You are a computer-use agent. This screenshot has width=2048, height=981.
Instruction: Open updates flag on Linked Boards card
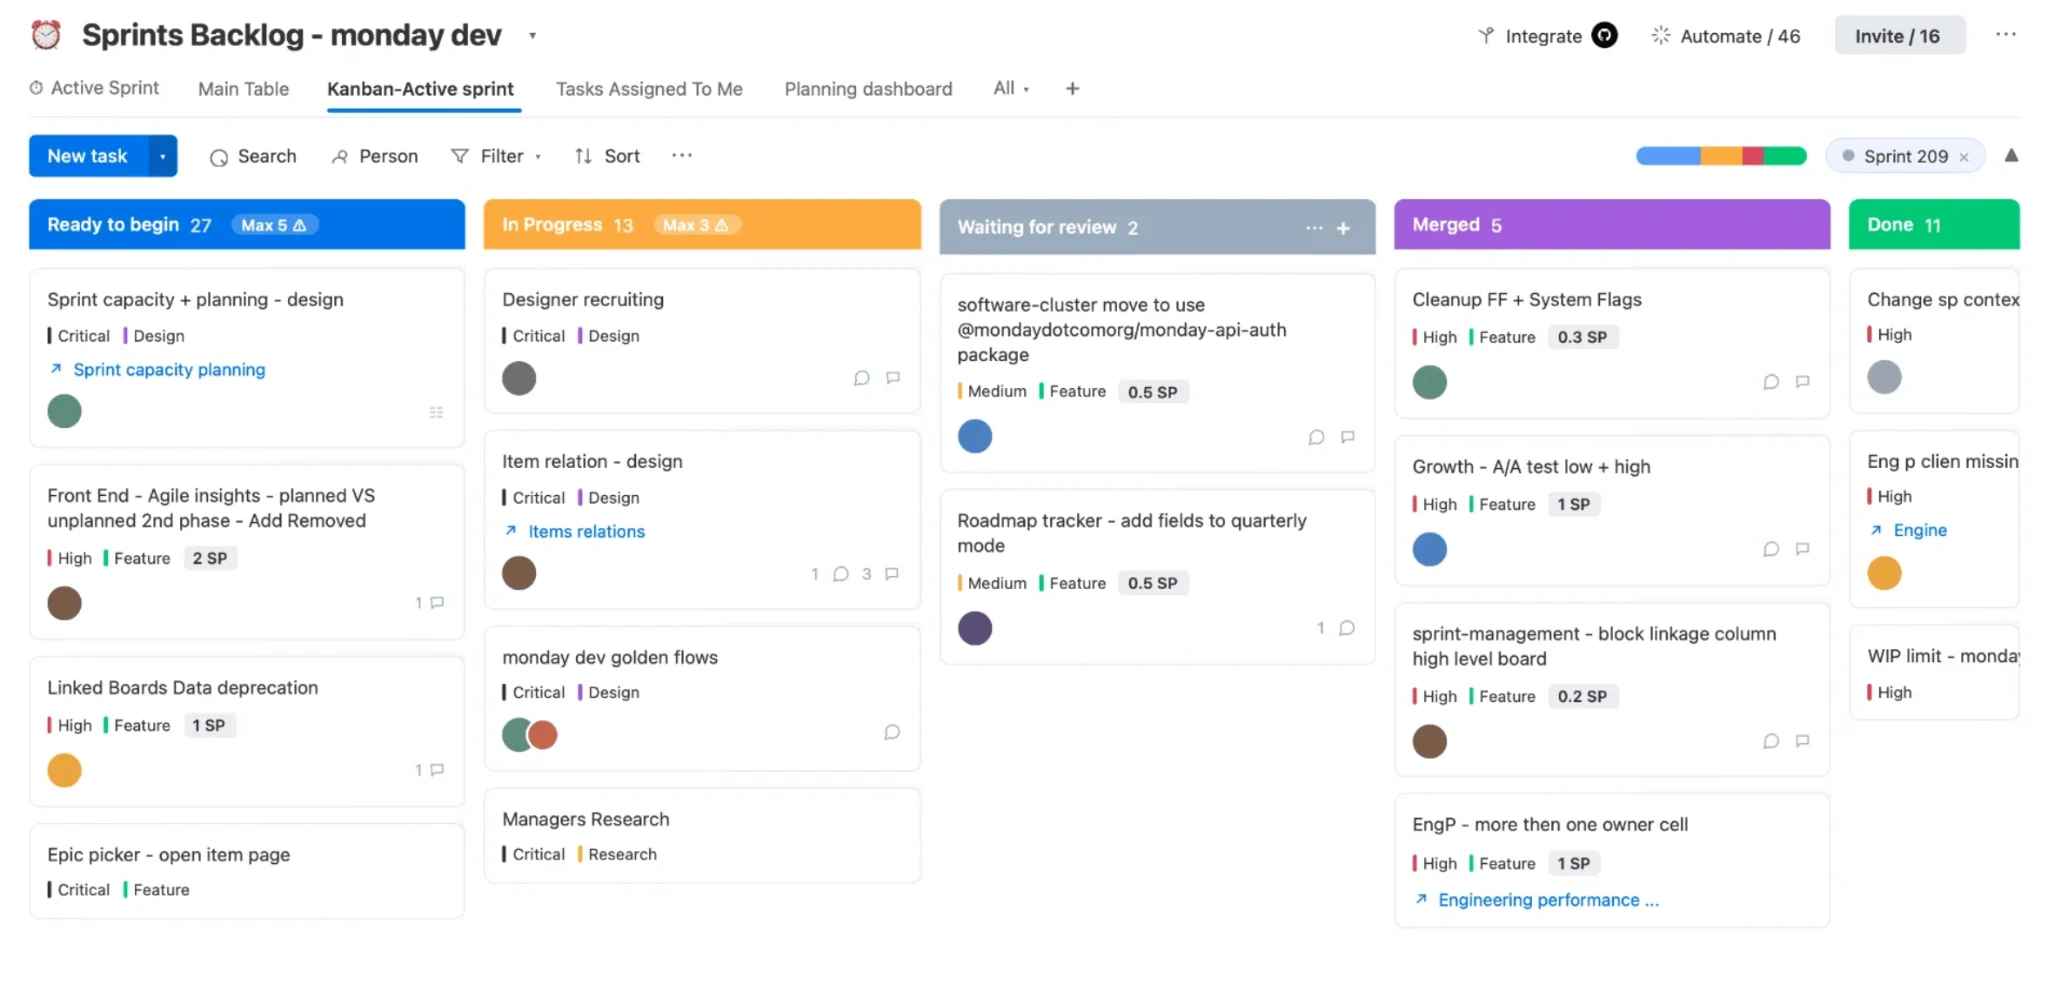pos(437,770)
